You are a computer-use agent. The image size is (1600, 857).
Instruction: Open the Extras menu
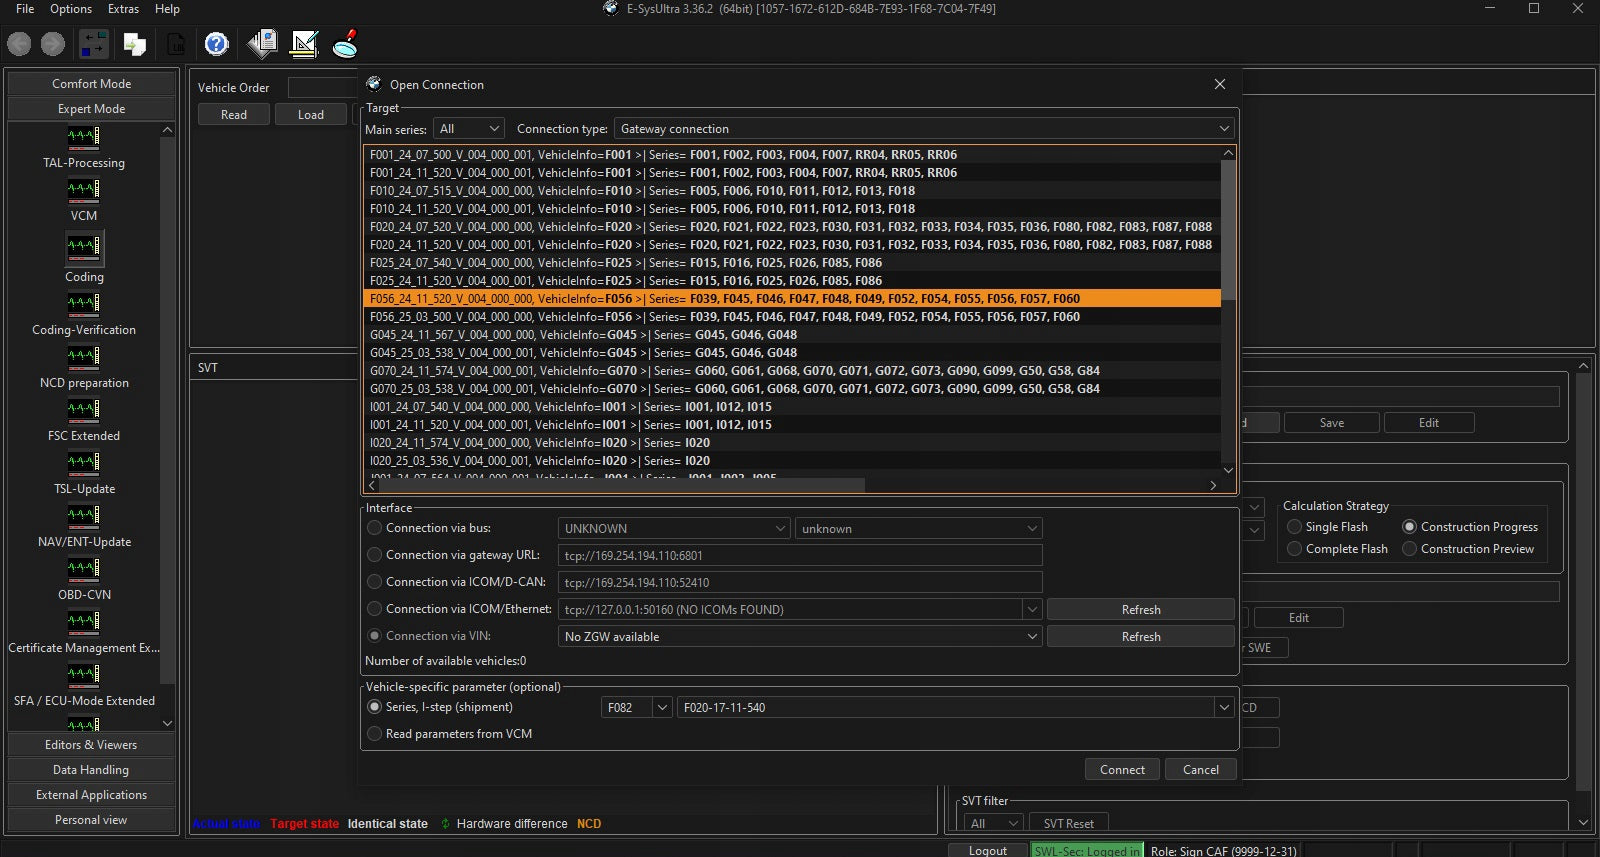coord(124,9)
